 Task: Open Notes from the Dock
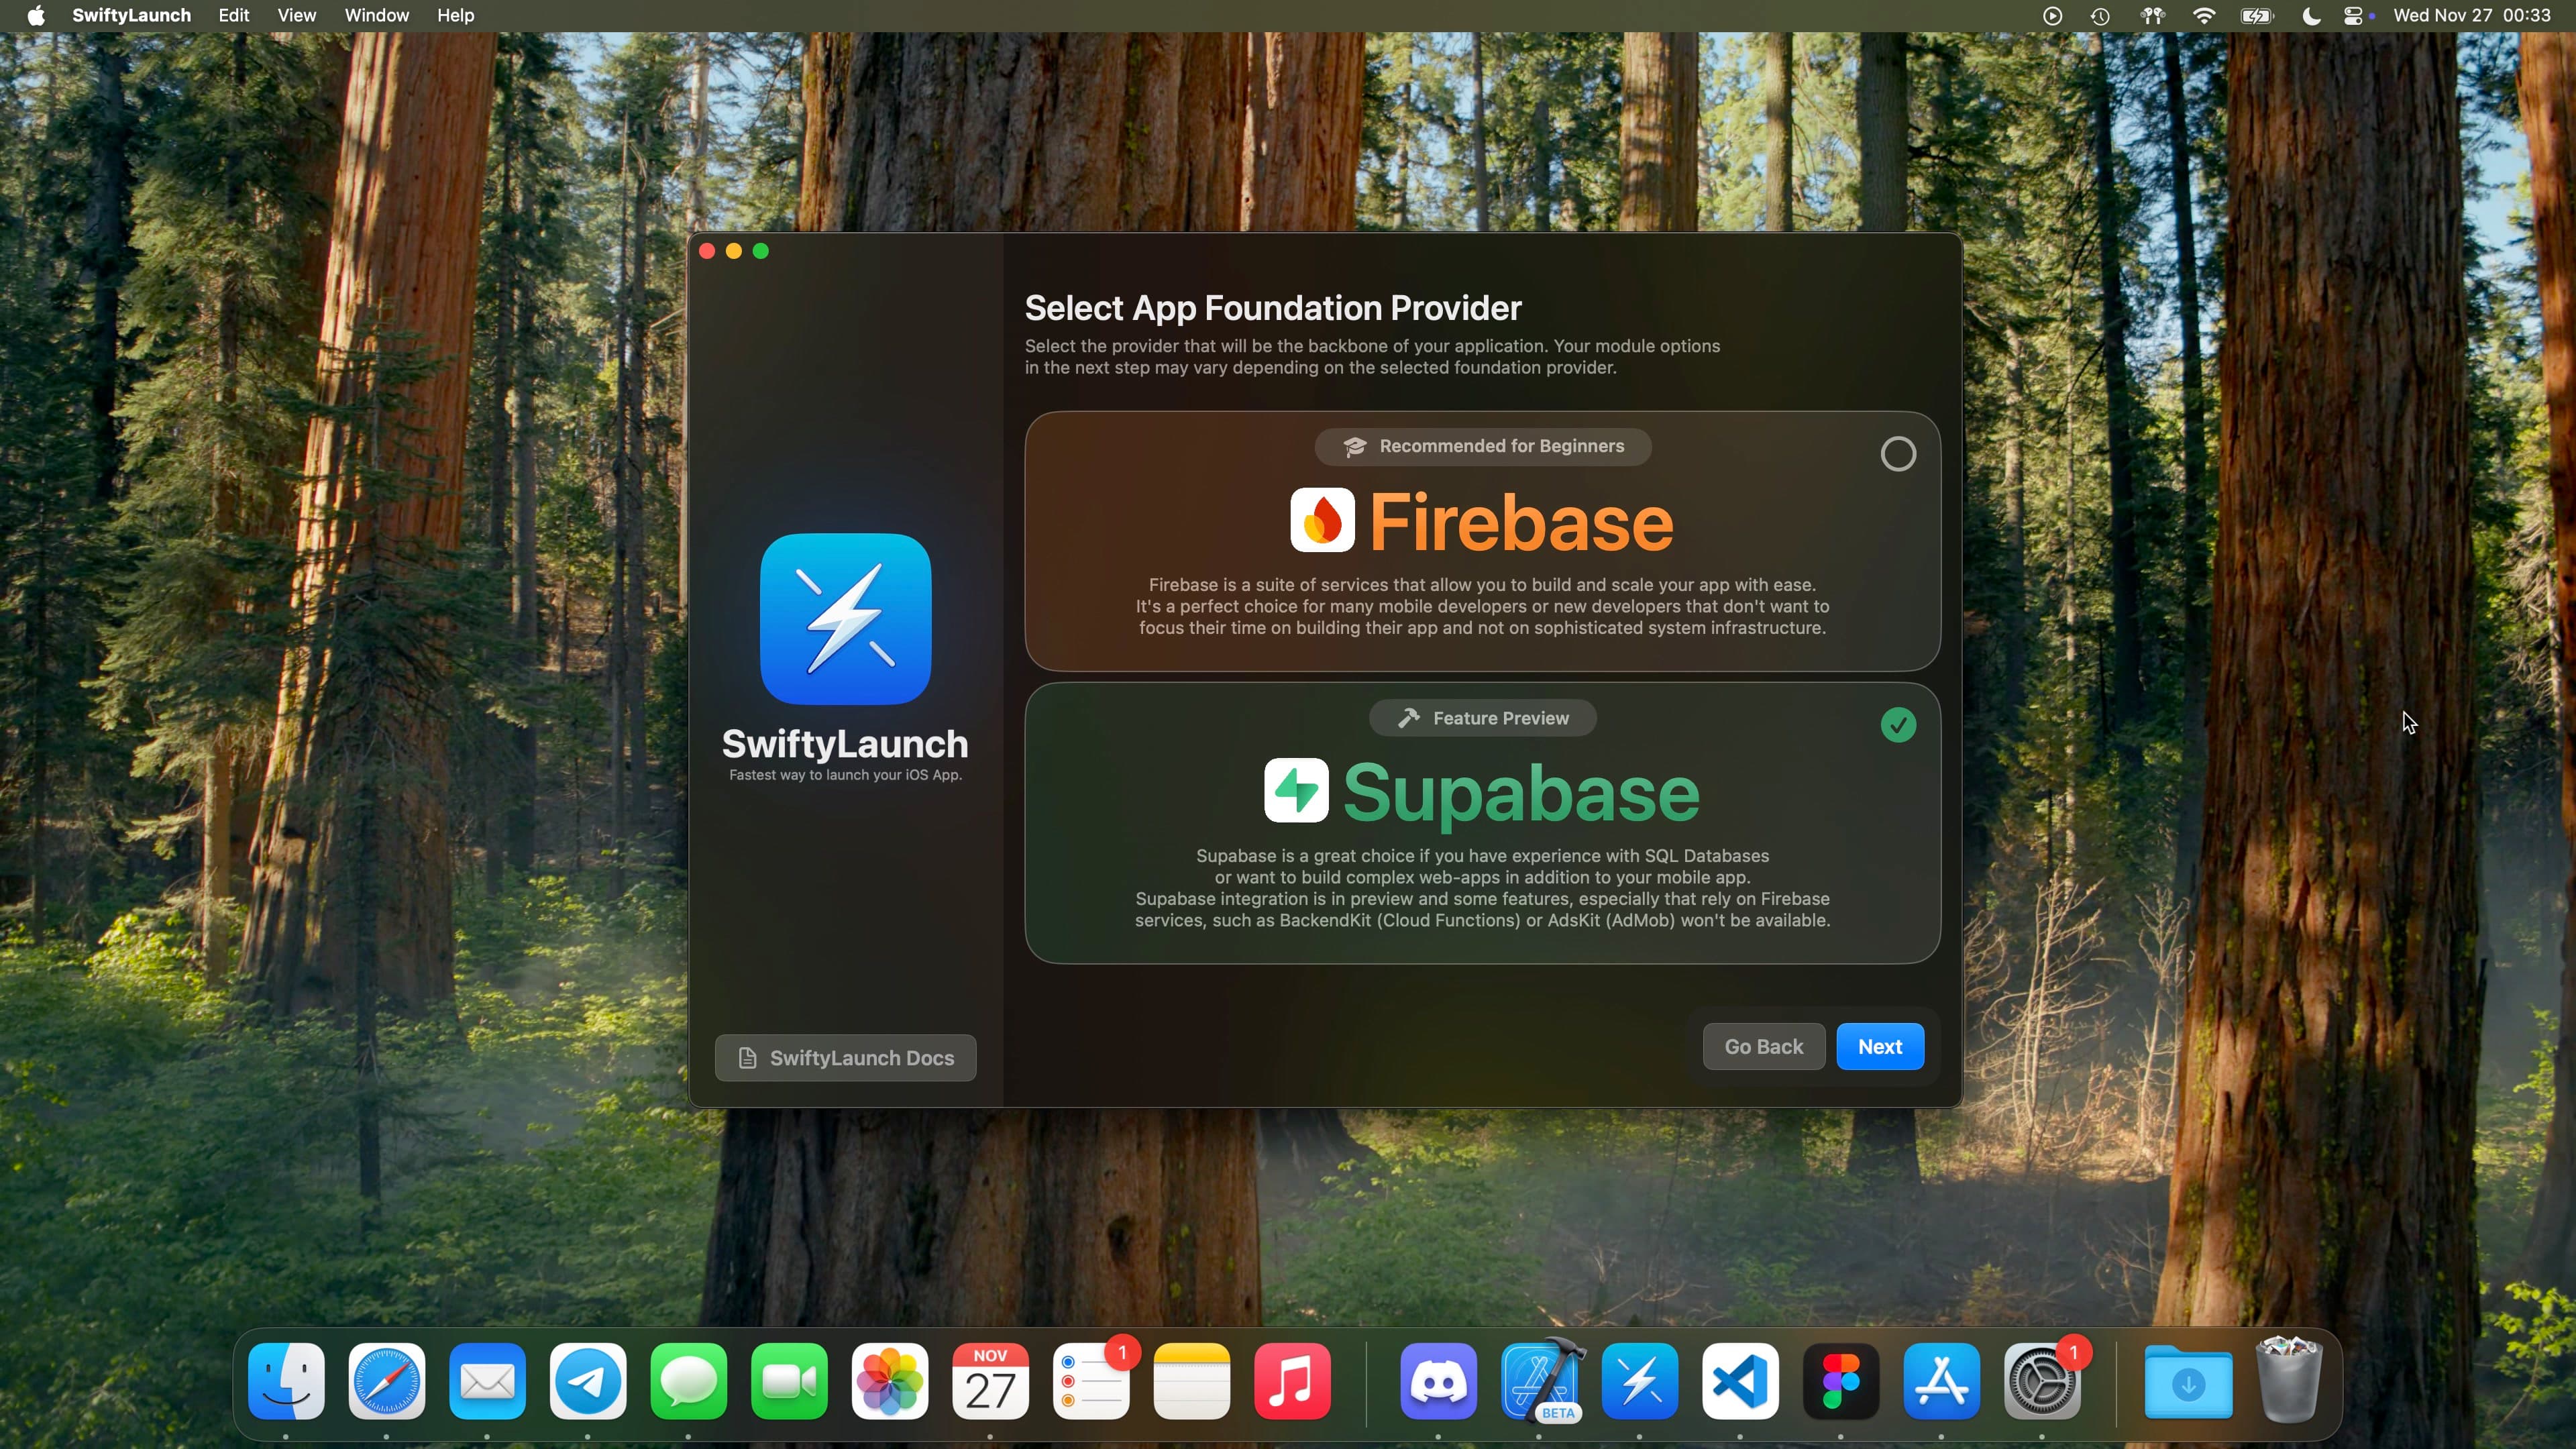point(1191,1381)
